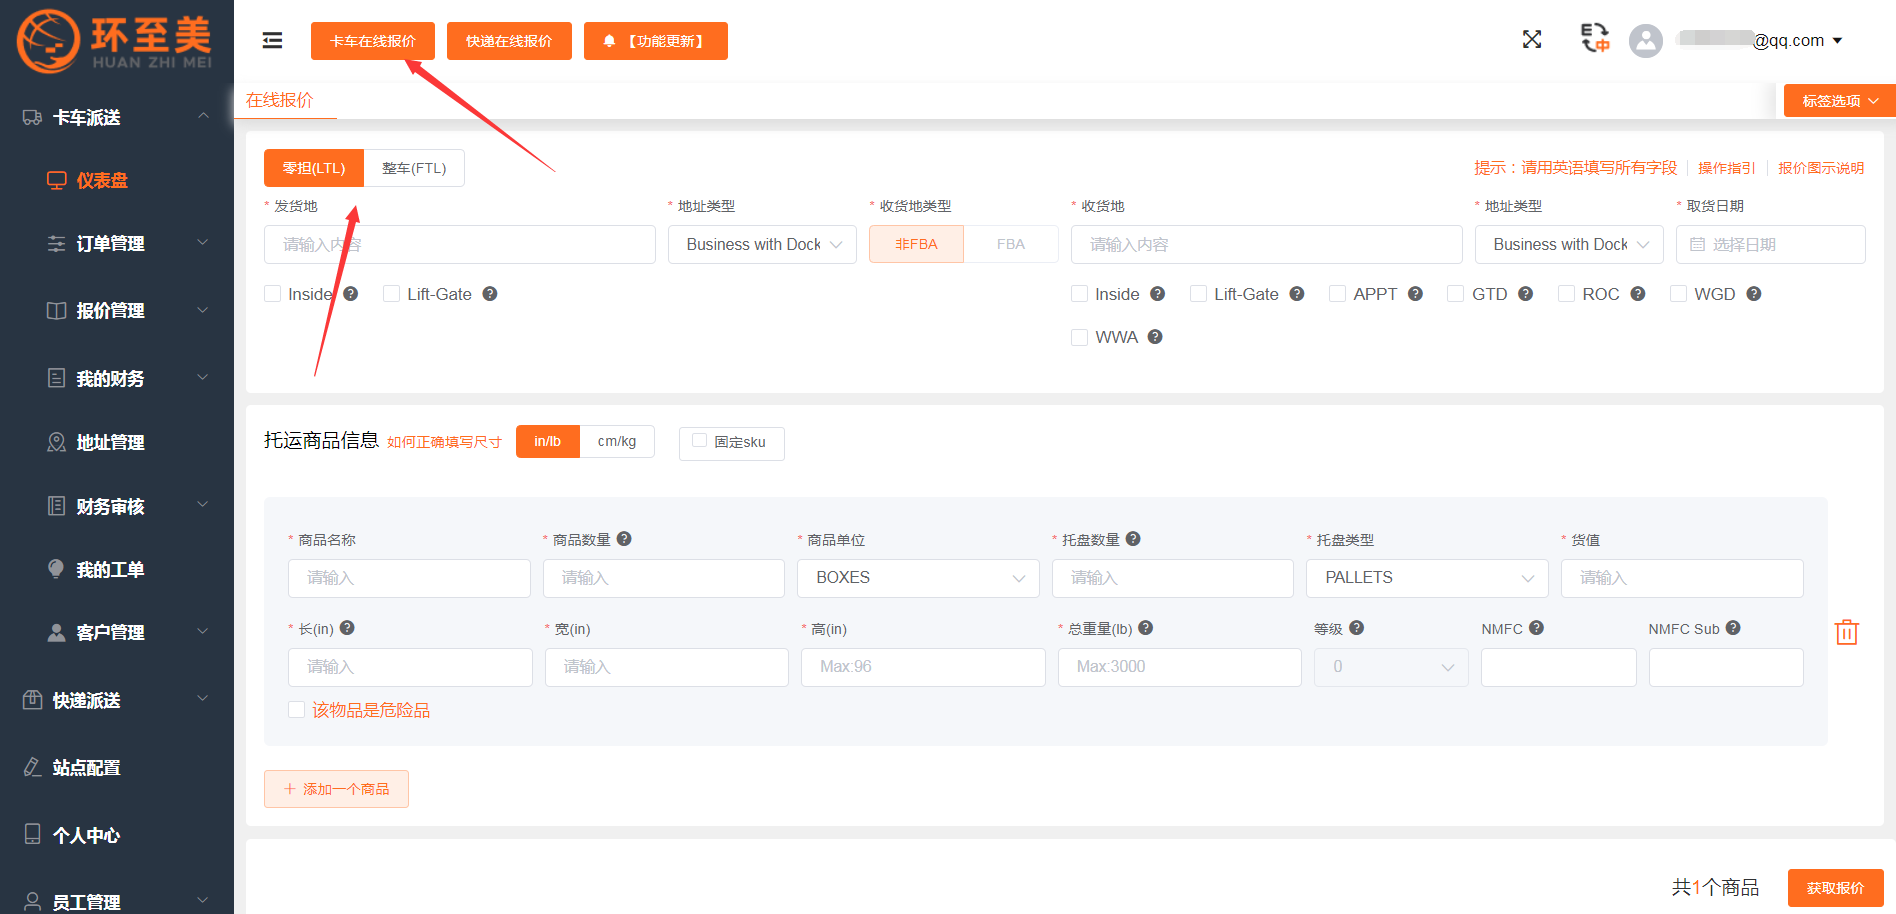
Task: Toggle the 固定sku checkbox
Action: click(x=700, y=441)
